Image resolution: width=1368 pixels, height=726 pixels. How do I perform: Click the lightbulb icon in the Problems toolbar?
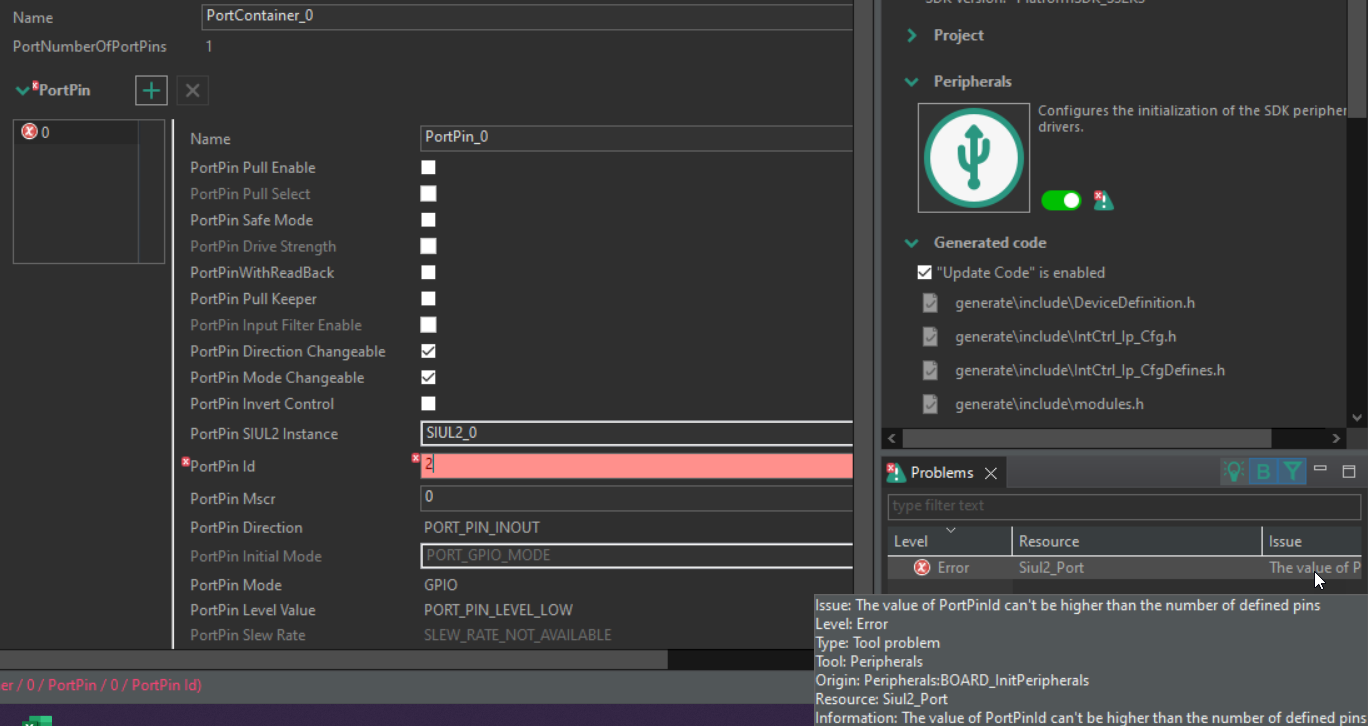(x=1234, y=472)
